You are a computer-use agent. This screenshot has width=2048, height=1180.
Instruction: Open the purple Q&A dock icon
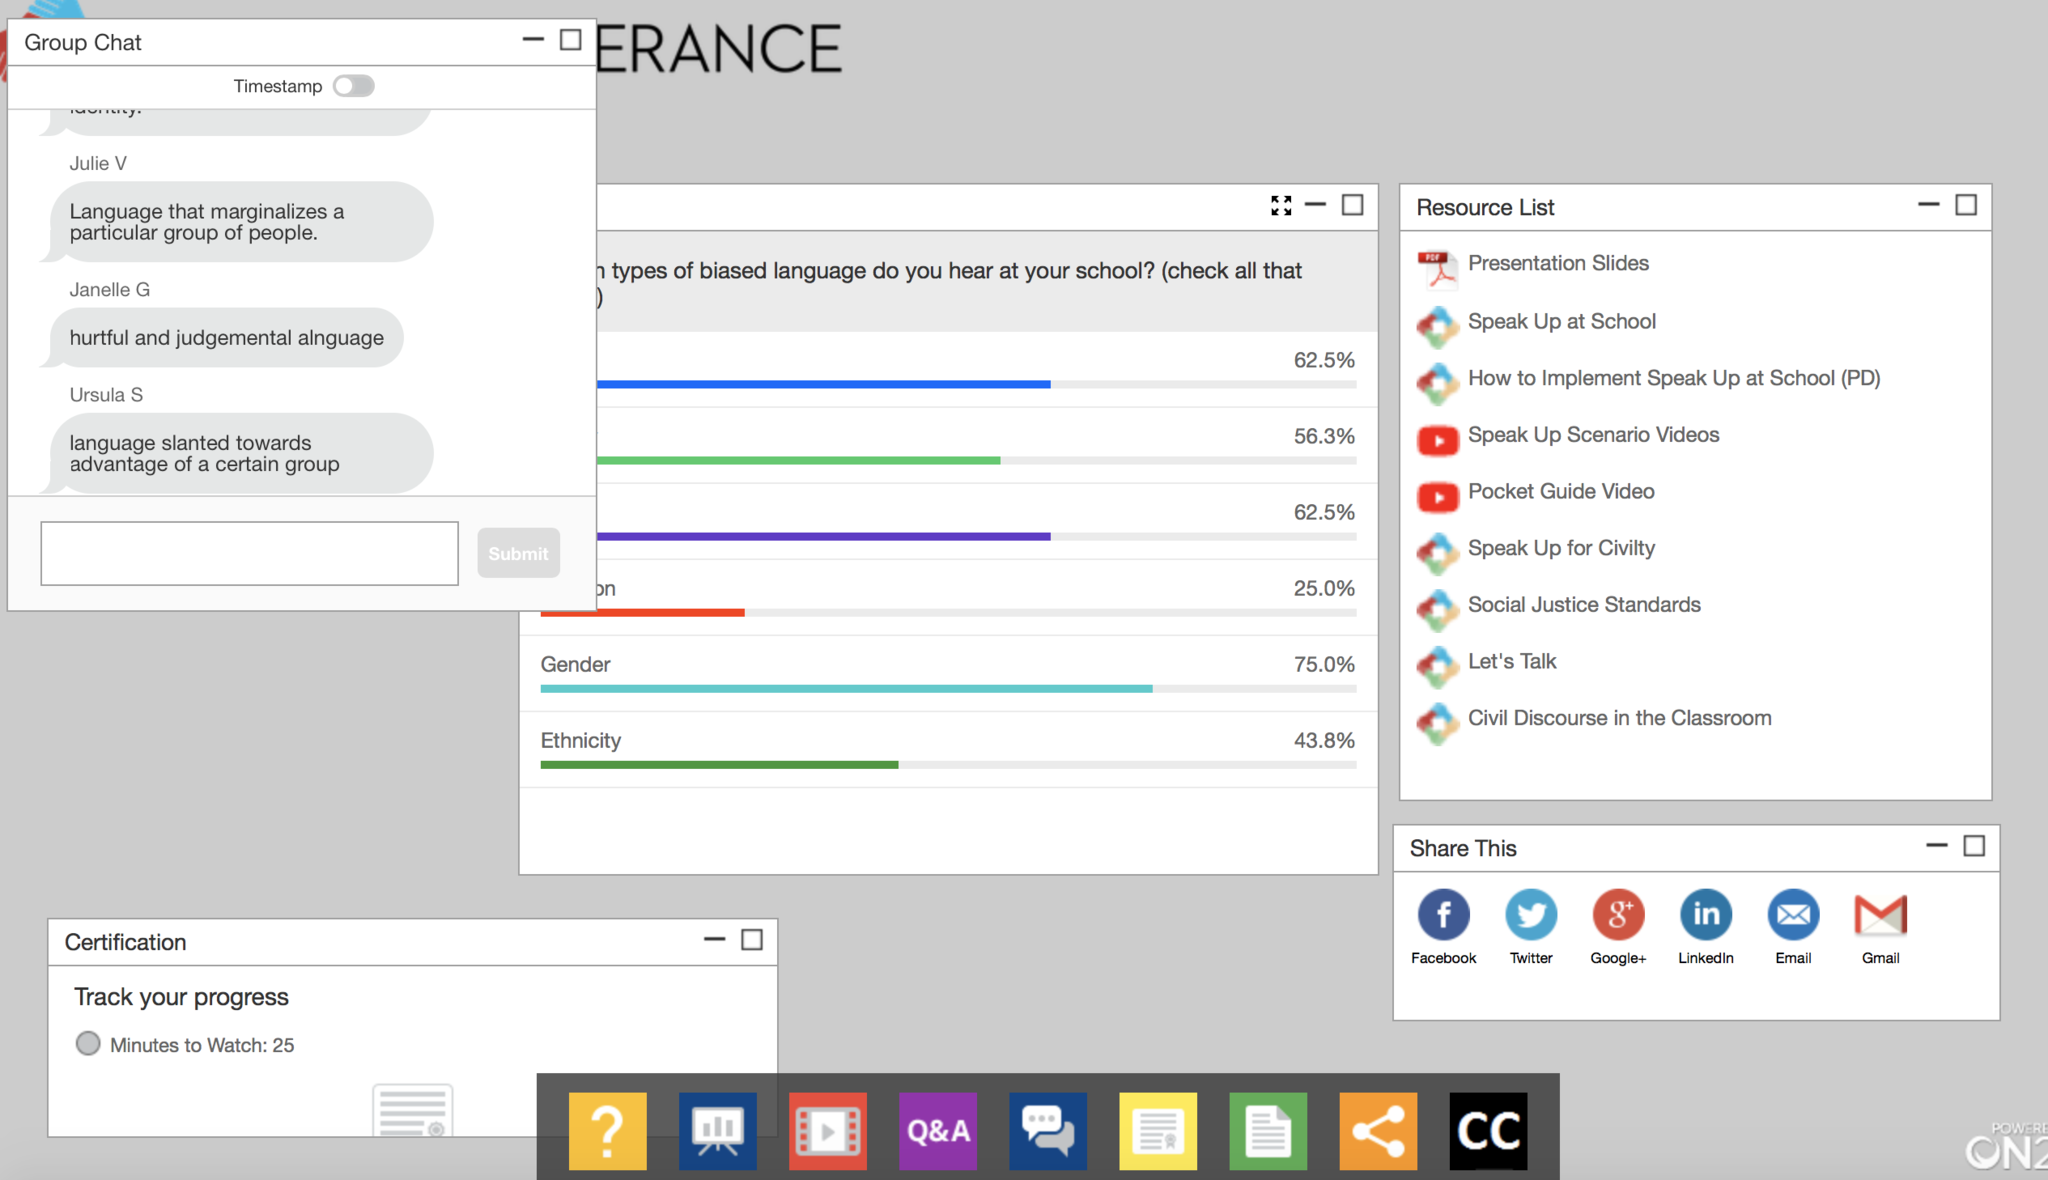click(937, 1131)
